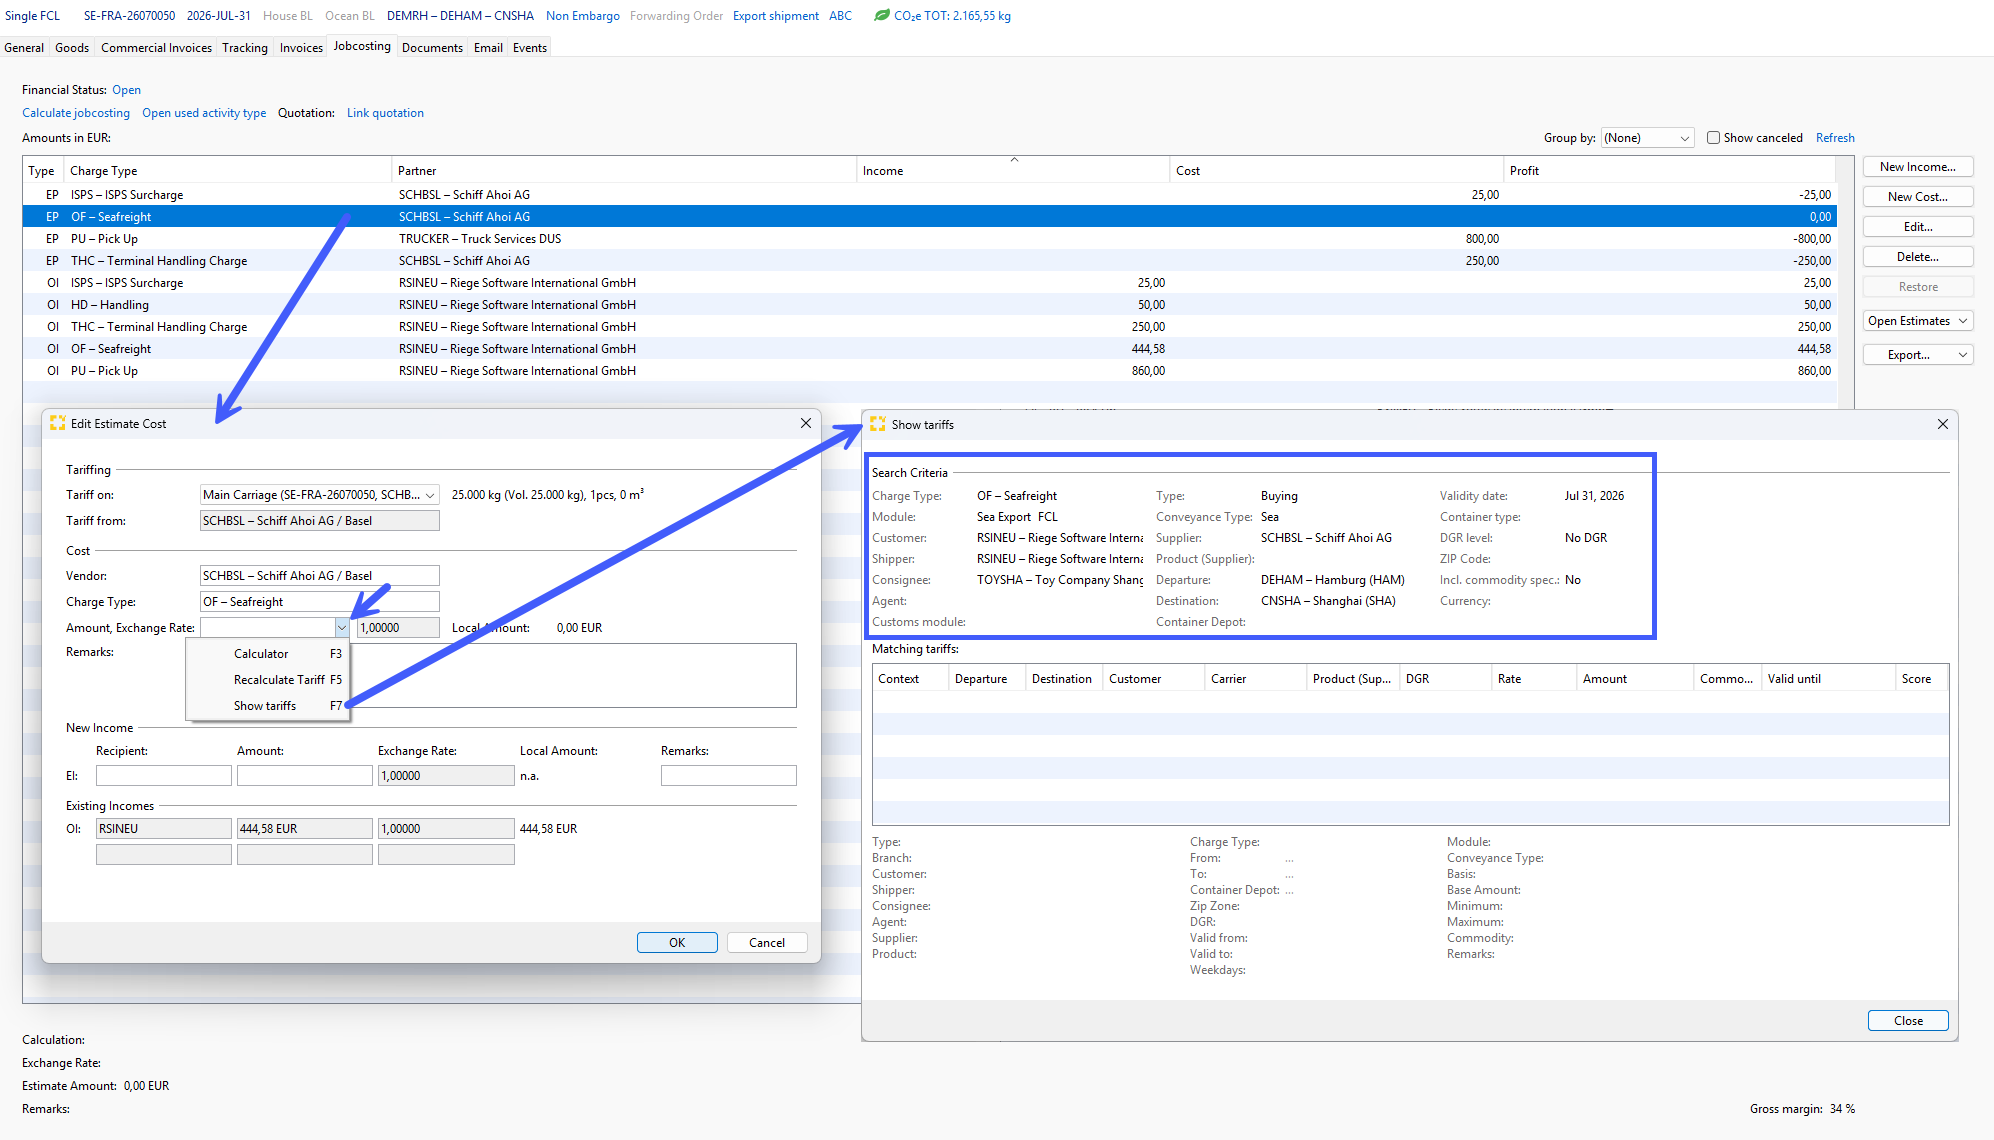Image resolution: width=1994 pixels, height=1140 pixels.
Task: Select the EP ISPS Surcharge row
Action: [929, 195]
